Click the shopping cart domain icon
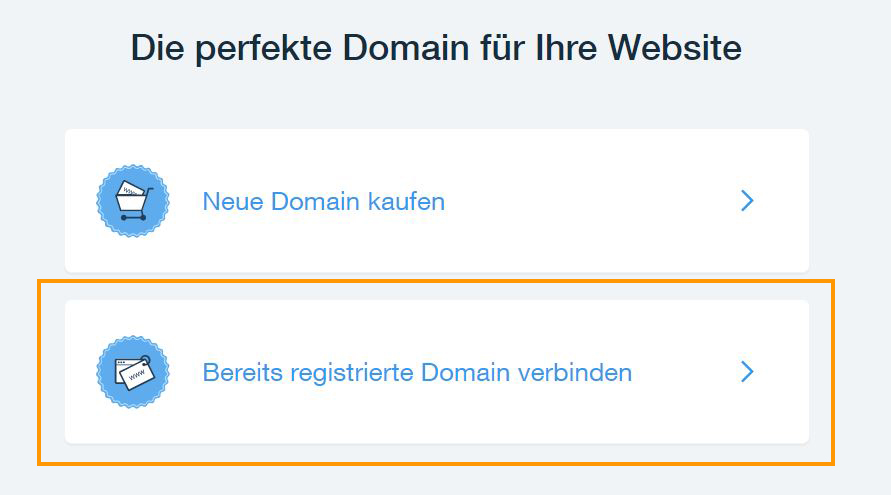 click(133, 201)
